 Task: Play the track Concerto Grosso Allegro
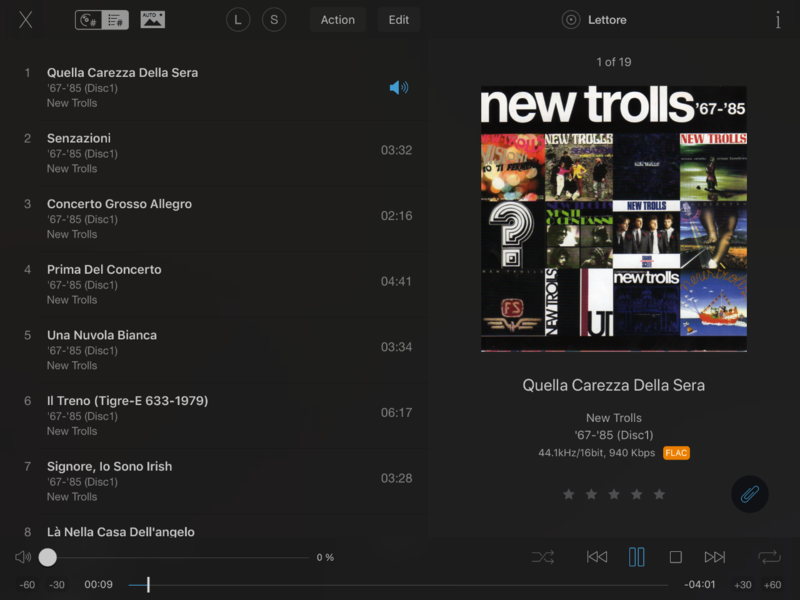[x=119, y=204]
